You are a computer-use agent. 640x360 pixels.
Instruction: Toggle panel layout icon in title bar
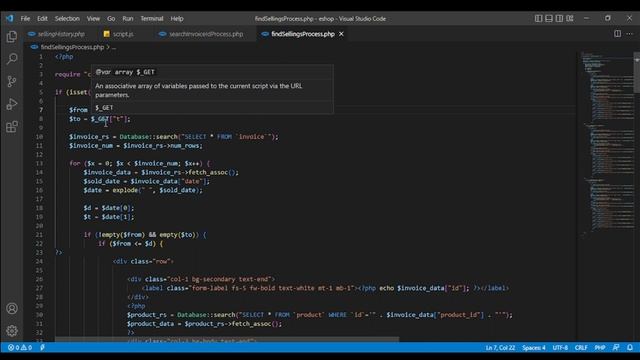click(x=549, y=18)
